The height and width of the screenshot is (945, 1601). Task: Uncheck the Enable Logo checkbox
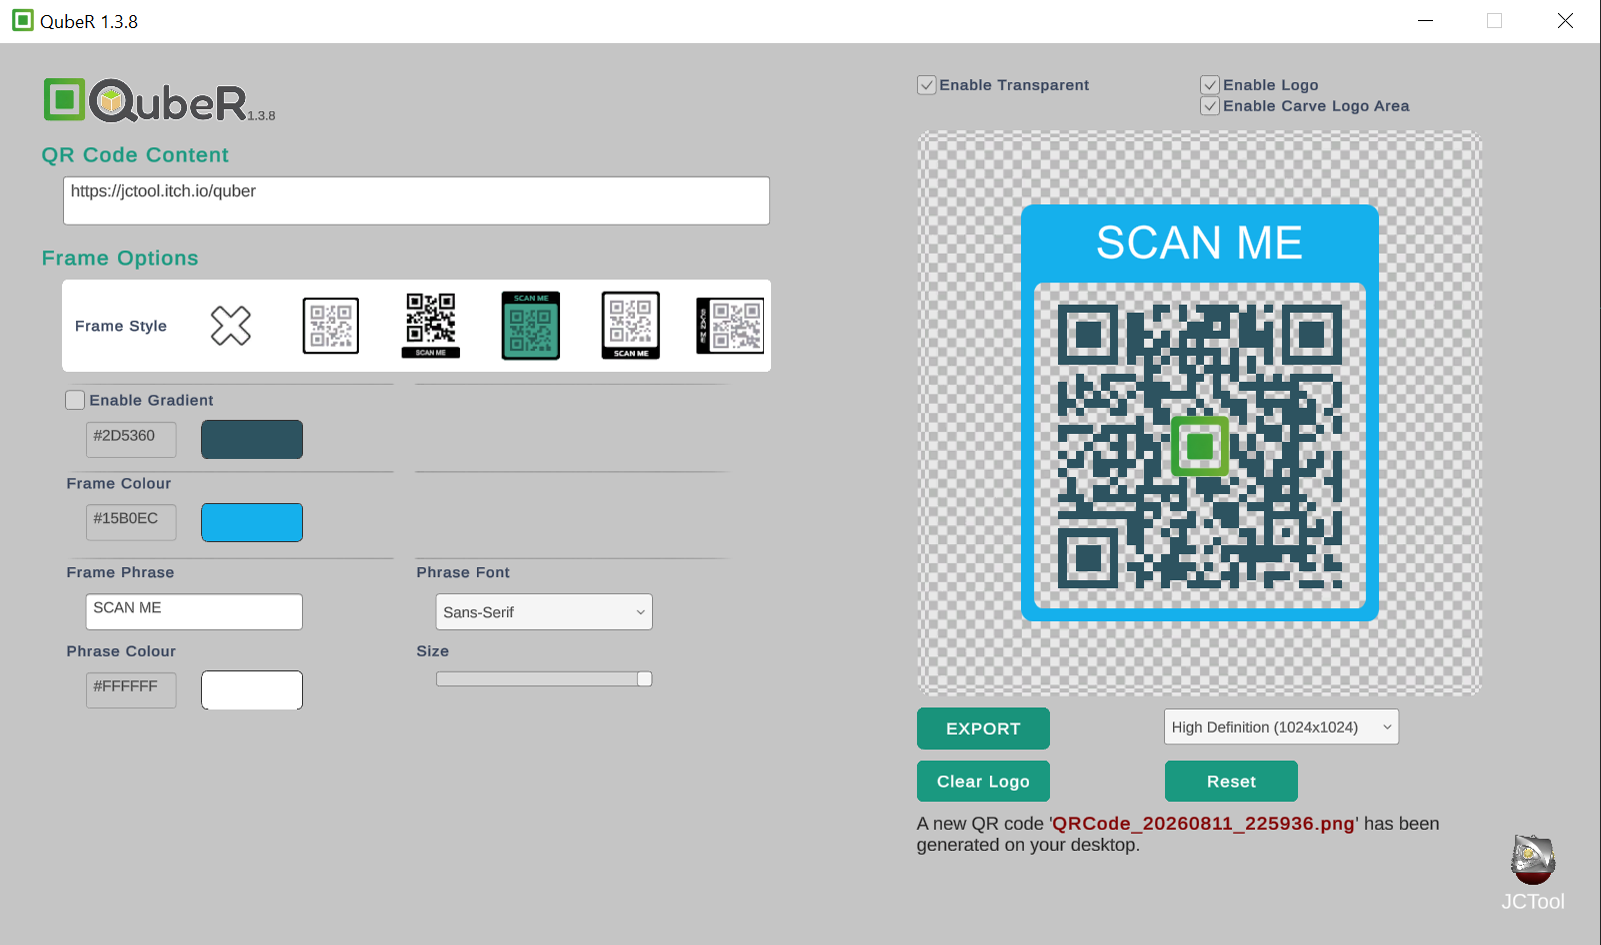point(1210,85)
